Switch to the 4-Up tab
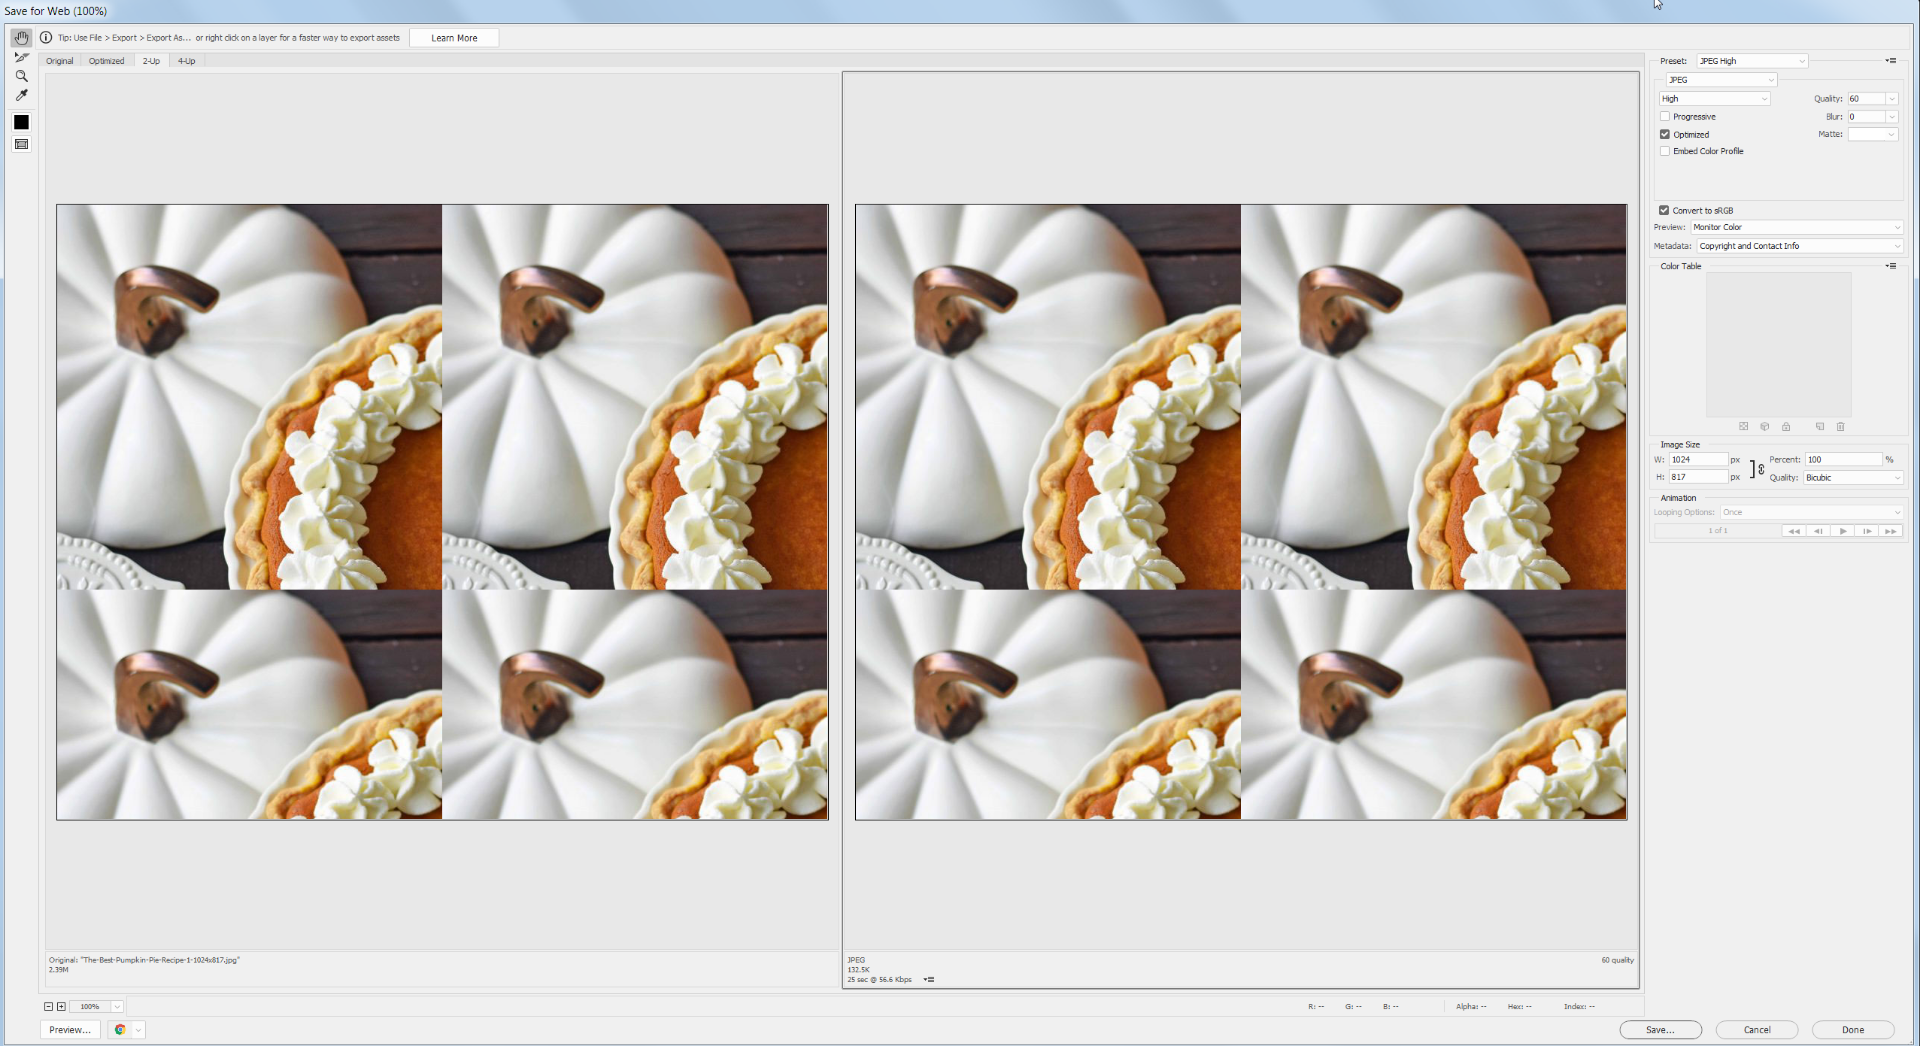 (186, 61)
